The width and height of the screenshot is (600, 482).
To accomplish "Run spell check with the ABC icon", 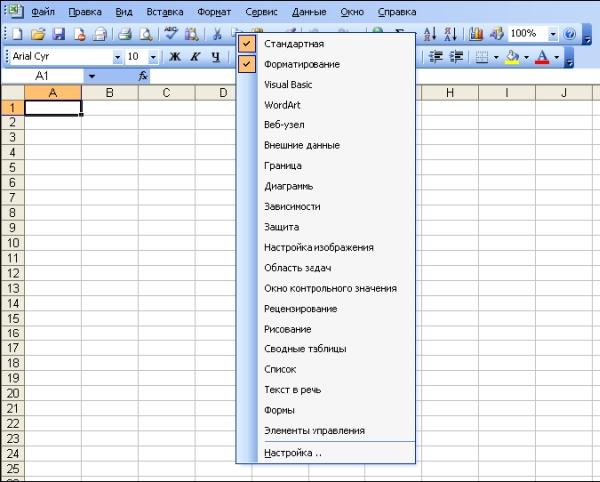I will 171,34.
